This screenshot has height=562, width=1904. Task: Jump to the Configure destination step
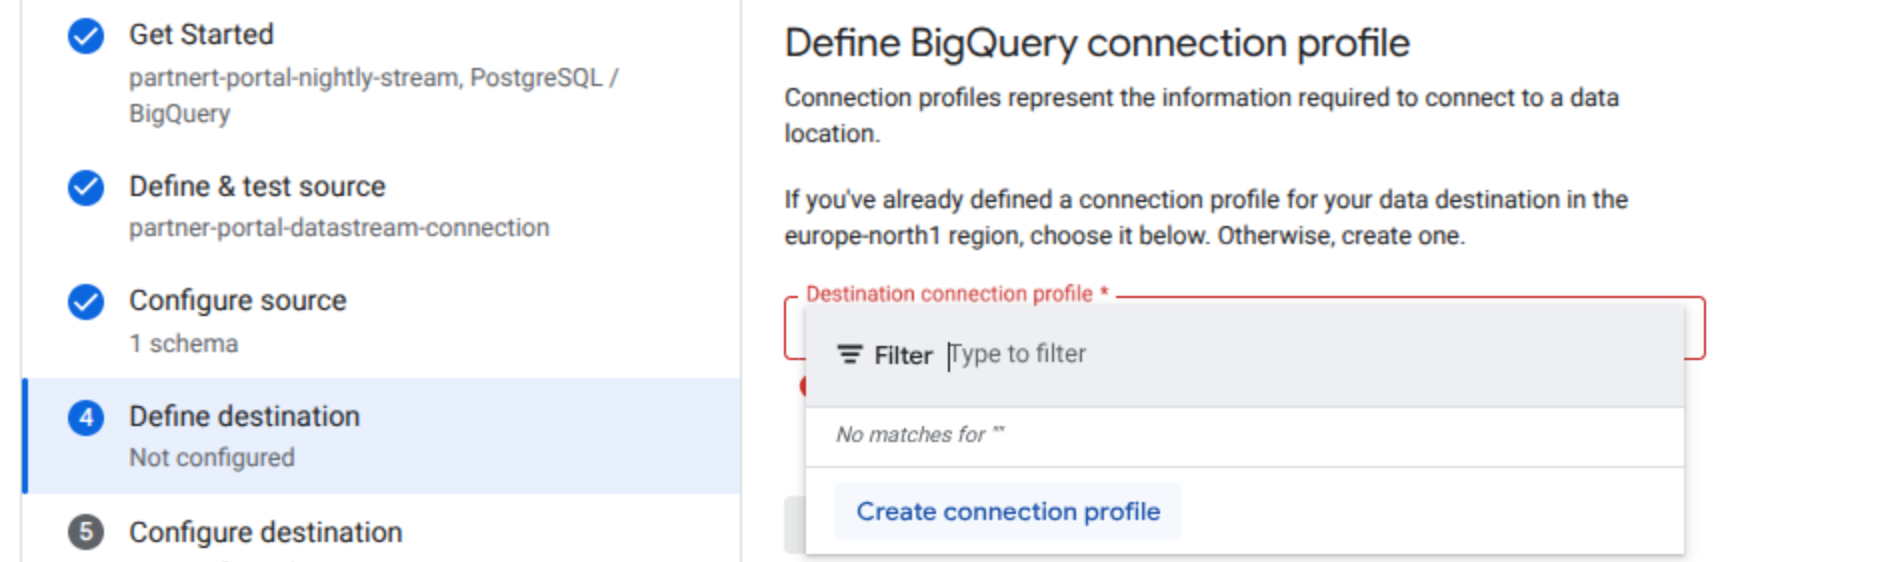266,532
